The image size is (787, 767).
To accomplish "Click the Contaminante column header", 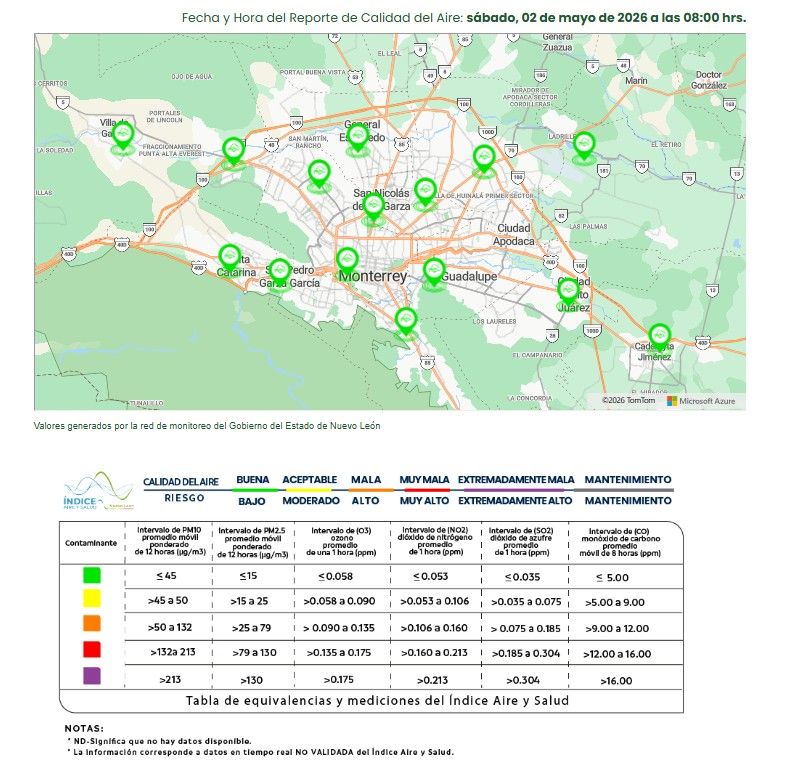I will [91, 543].
